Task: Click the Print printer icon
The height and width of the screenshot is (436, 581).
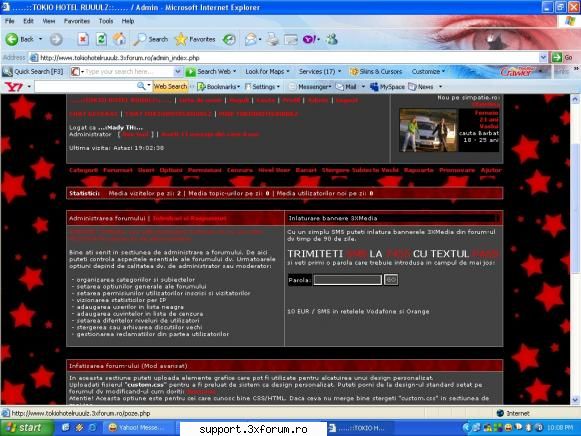Action: click(273, 39)
